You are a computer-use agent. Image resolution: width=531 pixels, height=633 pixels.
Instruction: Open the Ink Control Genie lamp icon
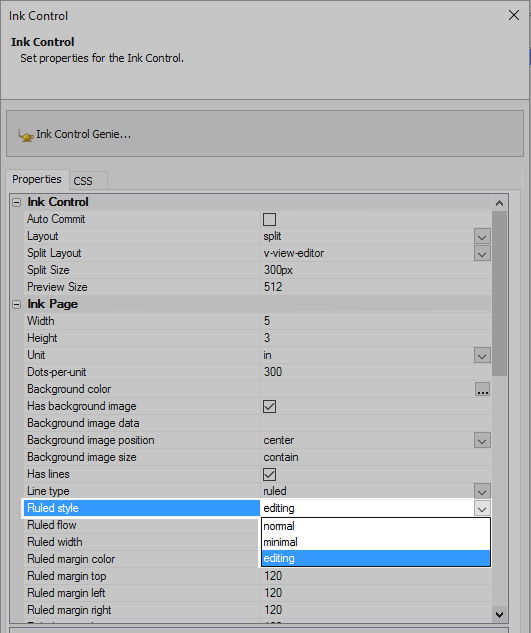coord(25,135)
